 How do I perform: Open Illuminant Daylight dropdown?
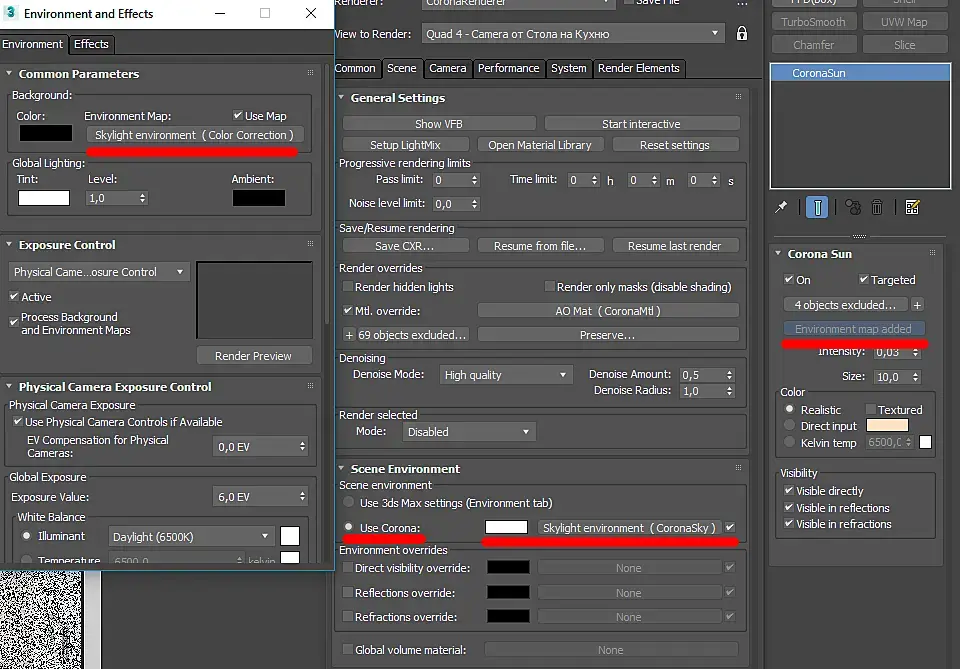tap(190, 536)
